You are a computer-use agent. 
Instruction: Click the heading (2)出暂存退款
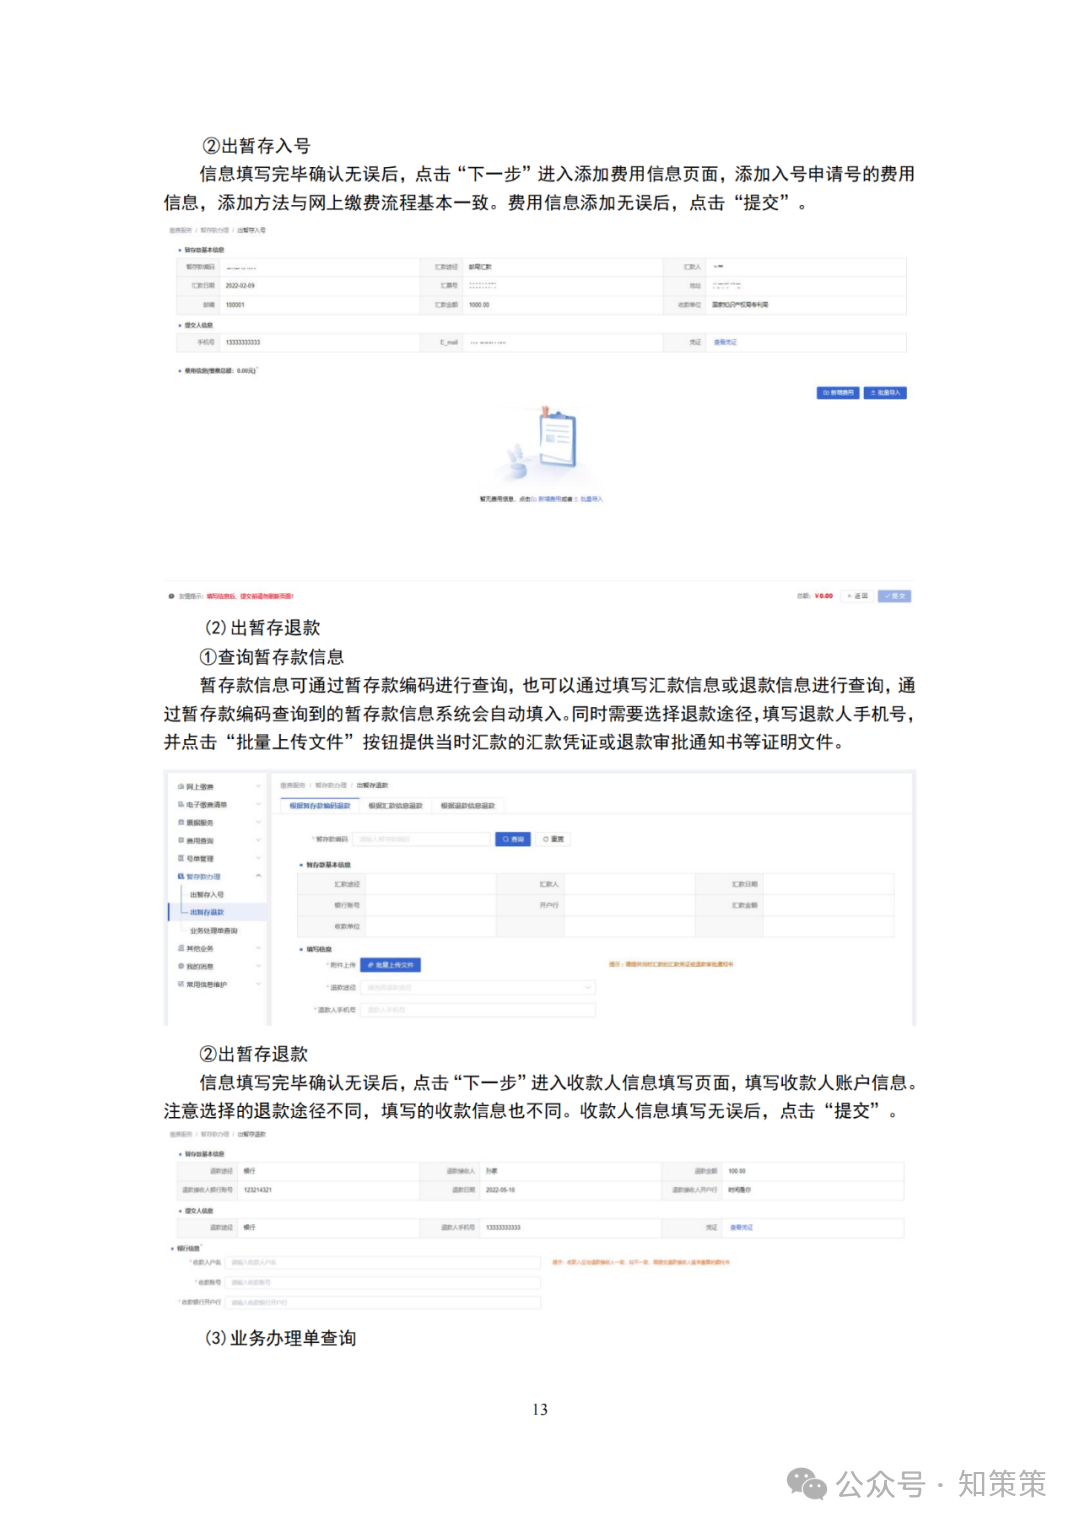[x=262, y=628]
